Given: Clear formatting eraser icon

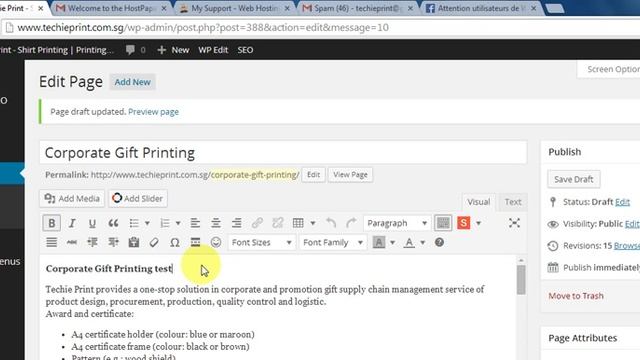Looking at the screenshot, I should [x=154, y=242].
